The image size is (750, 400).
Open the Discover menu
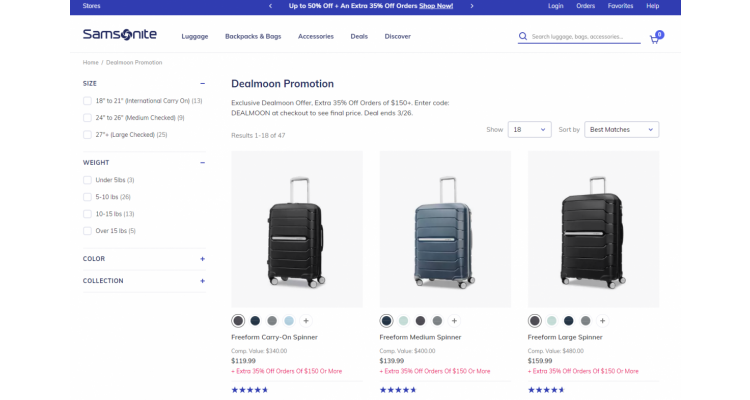397,36
